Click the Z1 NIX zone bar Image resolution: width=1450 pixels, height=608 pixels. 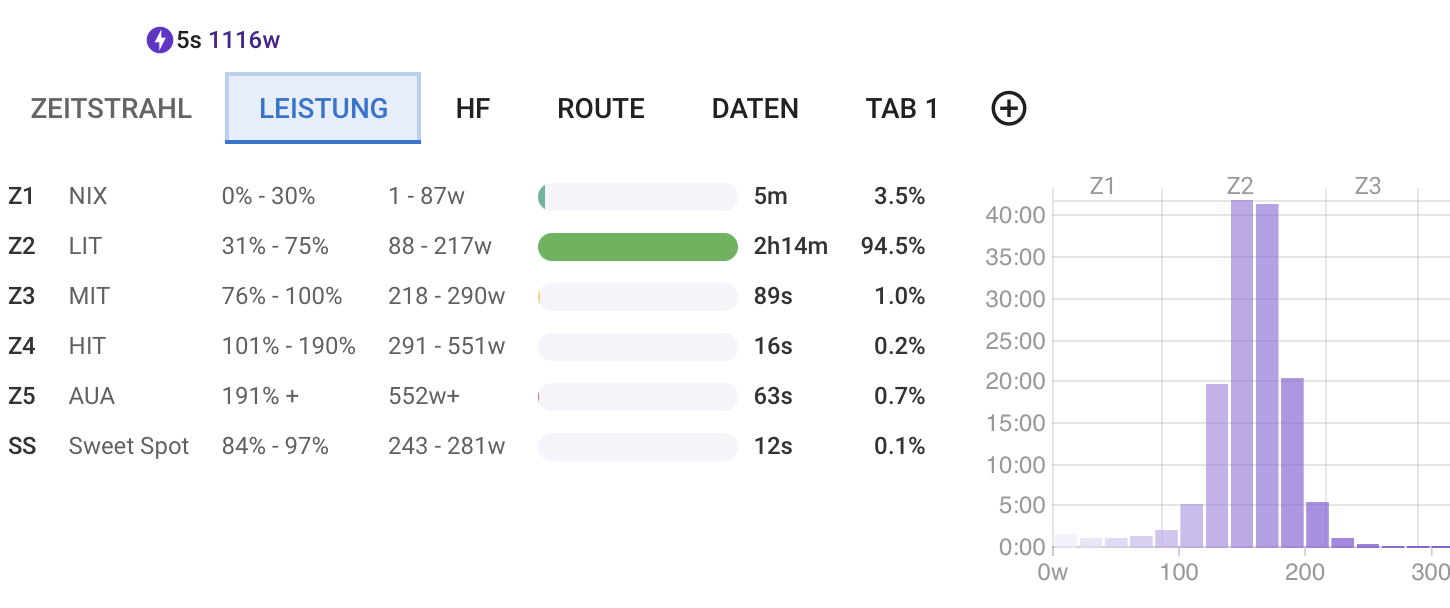pyautogui.click(x=637, y=196)
